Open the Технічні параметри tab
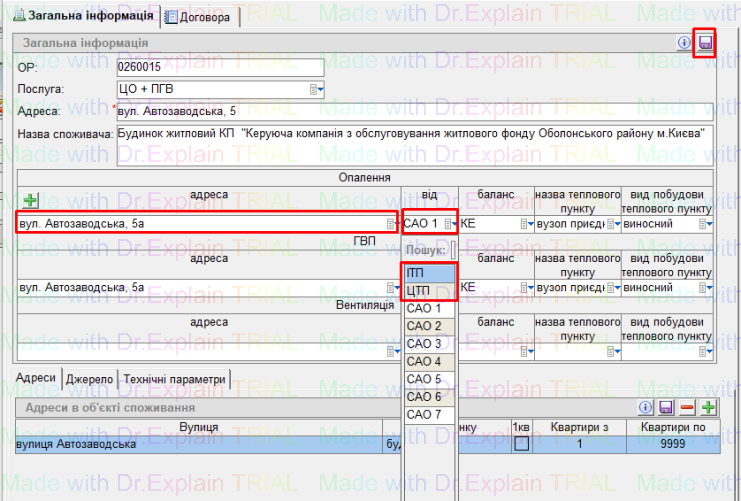The image size is (741, 501). coord(176,379)
